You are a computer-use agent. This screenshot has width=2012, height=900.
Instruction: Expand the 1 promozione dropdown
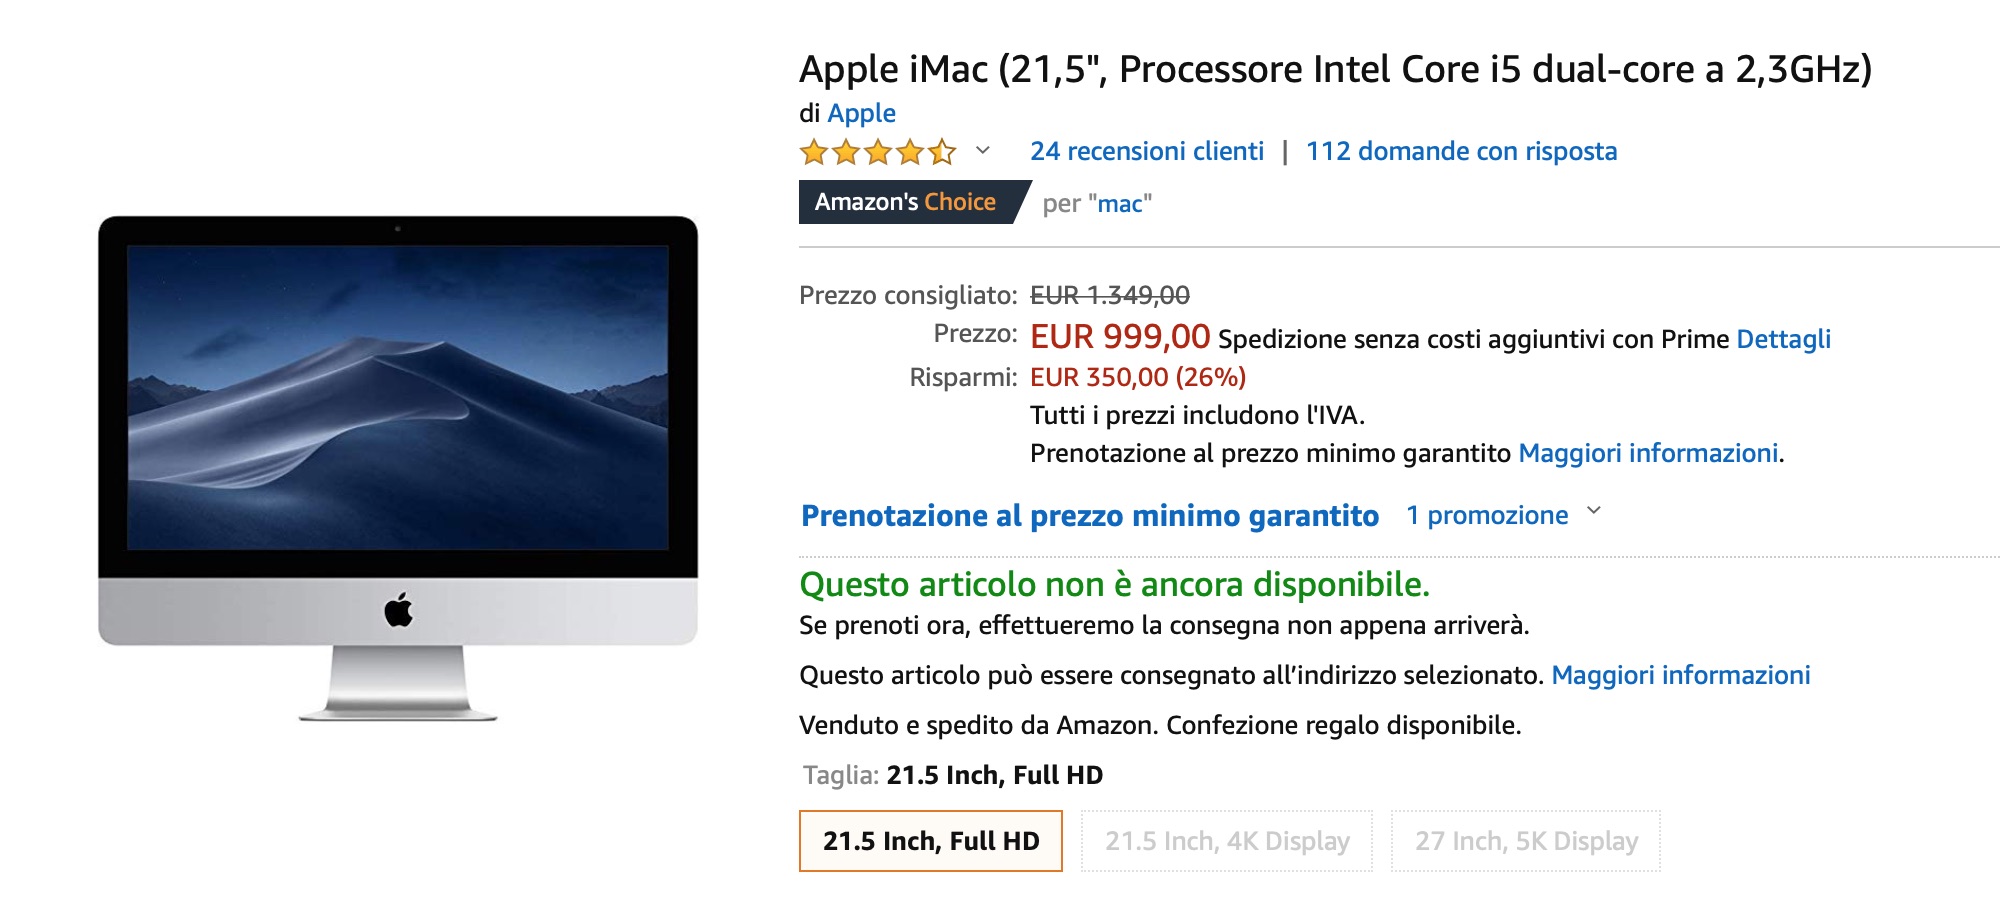pos(1502,515)
